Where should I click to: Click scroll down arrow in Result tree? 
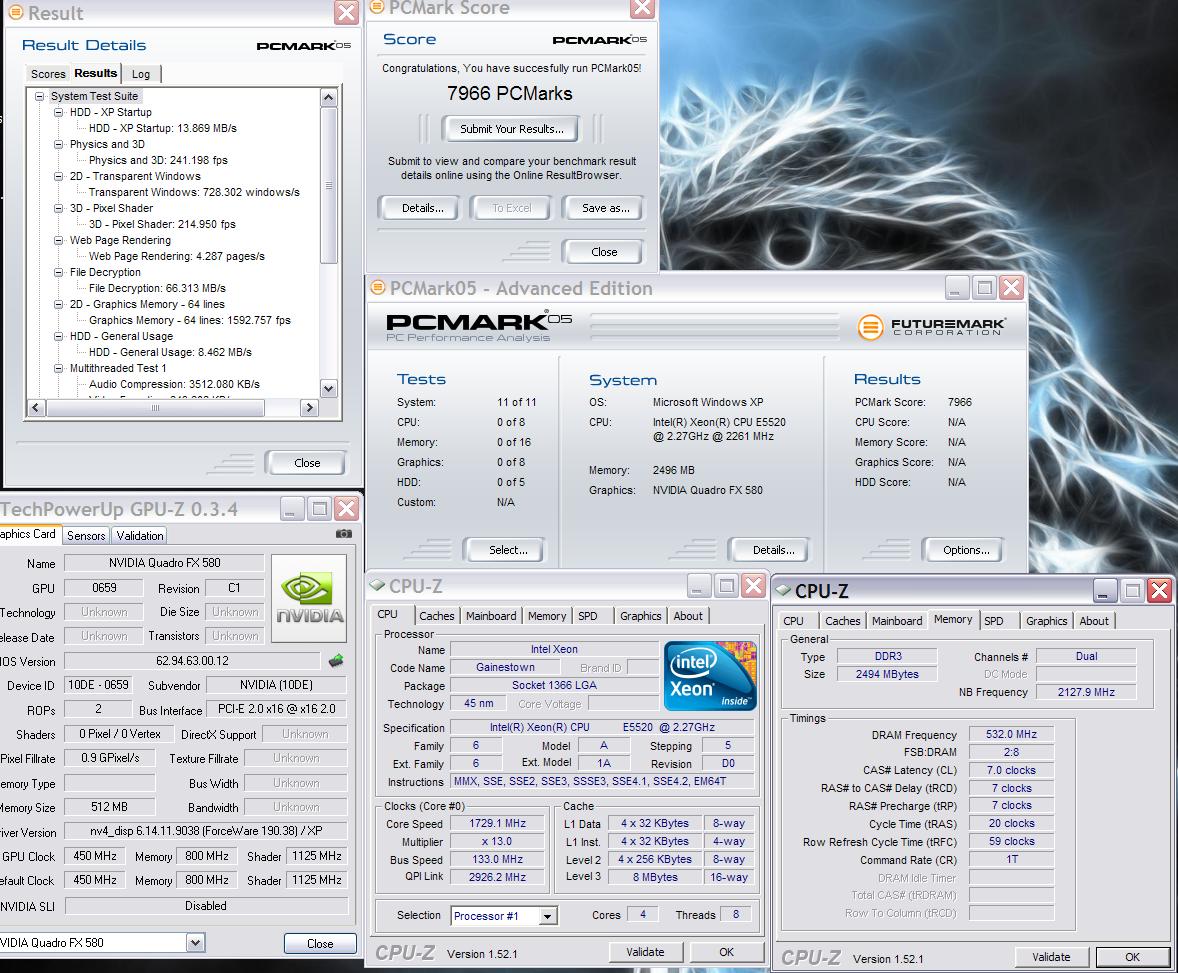pyautogui.click(x=328, y=388)
